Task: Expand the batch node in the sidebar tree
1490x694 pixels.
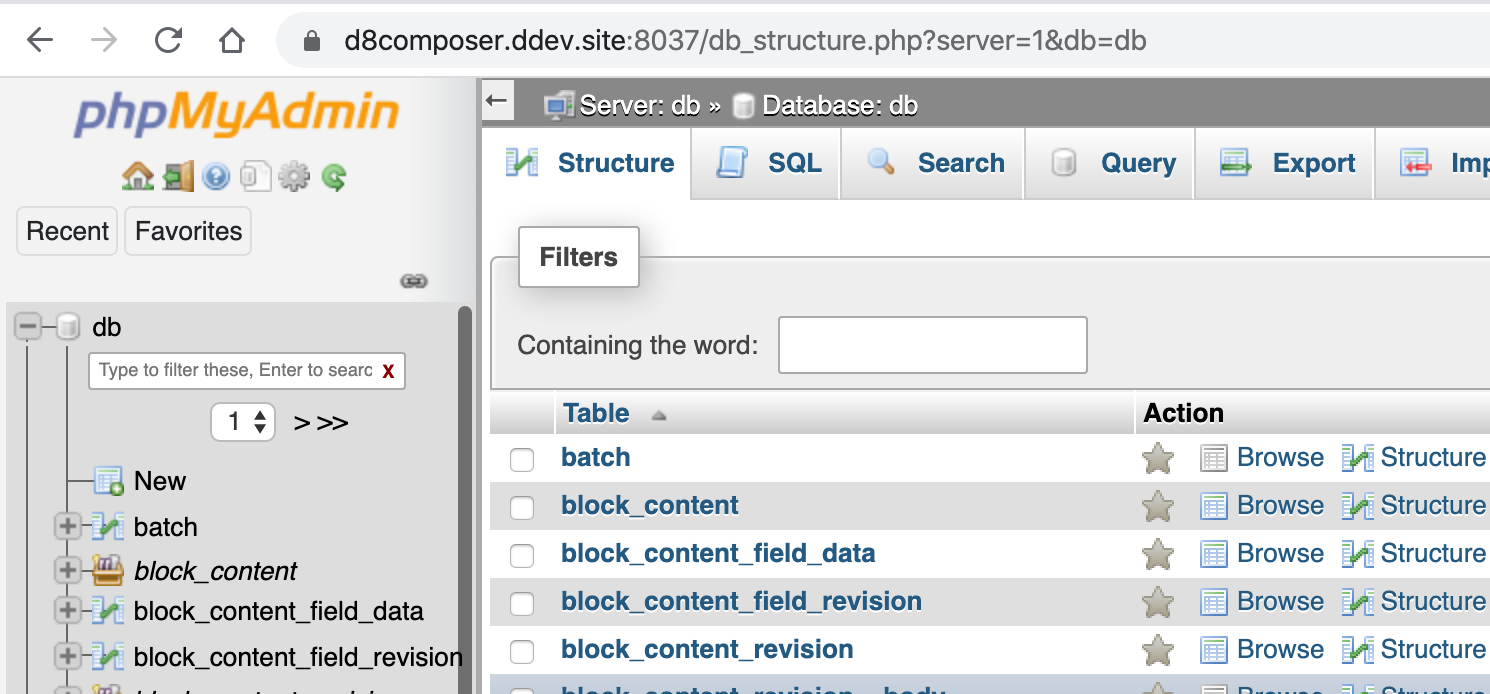Action: [x=67, y=527]
